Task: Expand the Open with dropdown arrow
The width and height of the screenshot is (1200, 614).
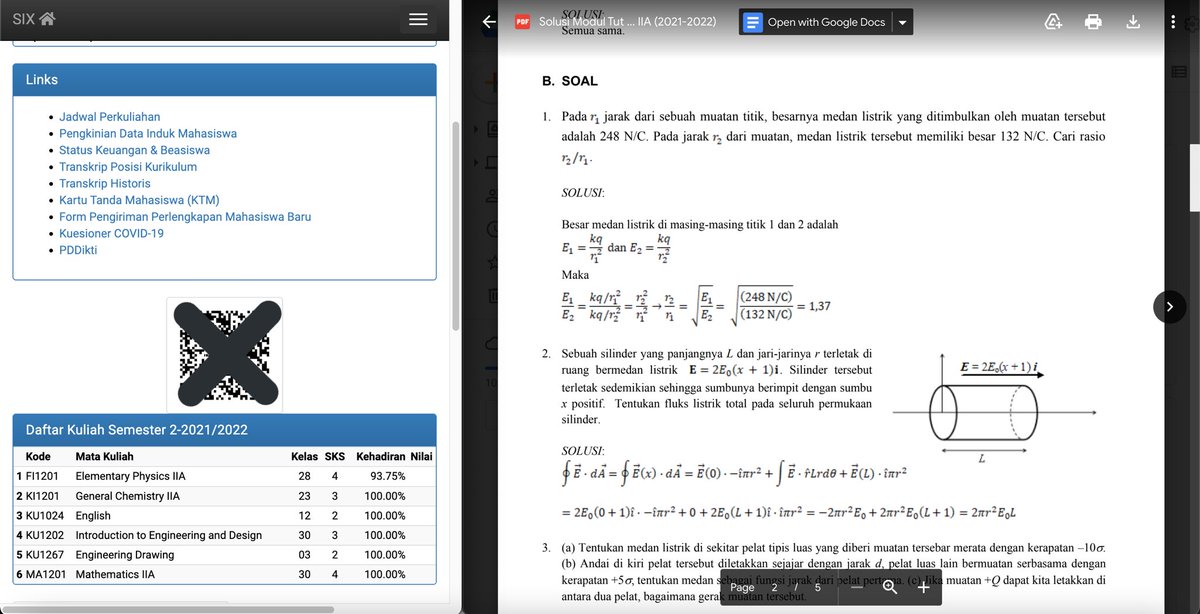Action: (903, 22)
